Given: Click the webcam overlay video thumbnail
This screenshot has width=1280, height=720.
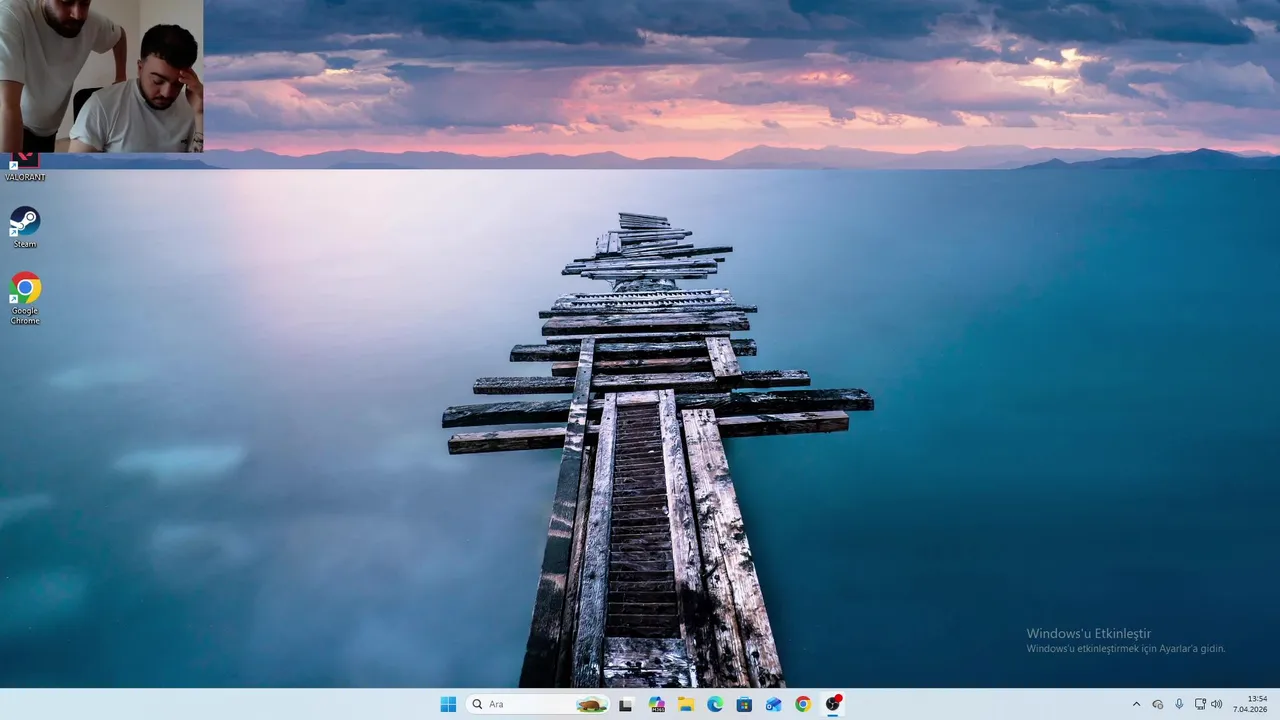Looking at the screenshot, I should click(101, 76).
